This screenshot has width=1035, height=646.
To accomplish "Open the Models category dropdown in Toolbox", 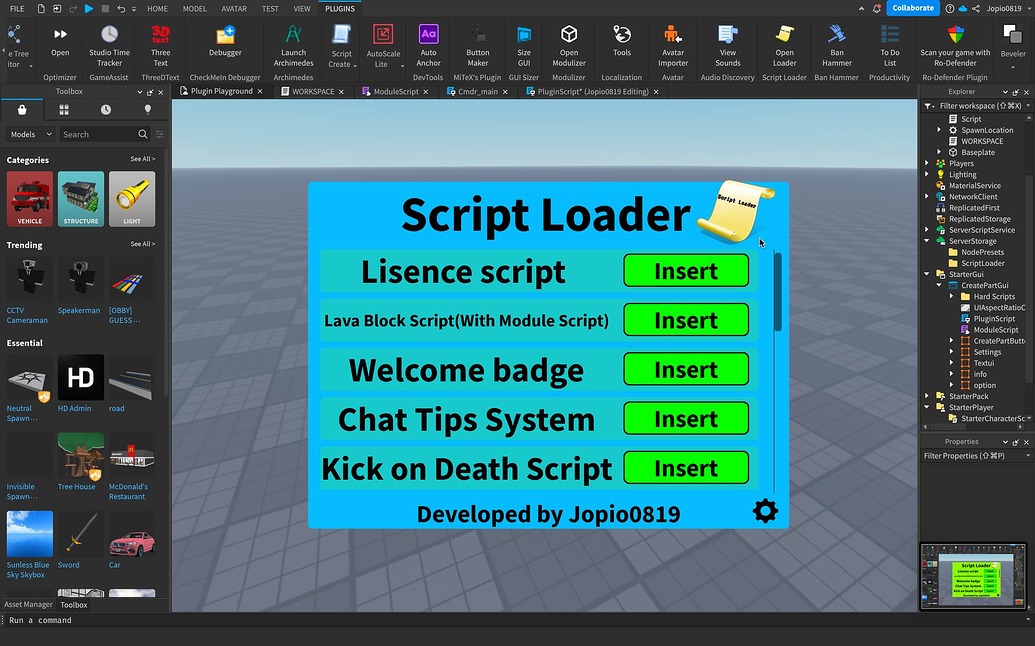I will [x=29, y=134].
